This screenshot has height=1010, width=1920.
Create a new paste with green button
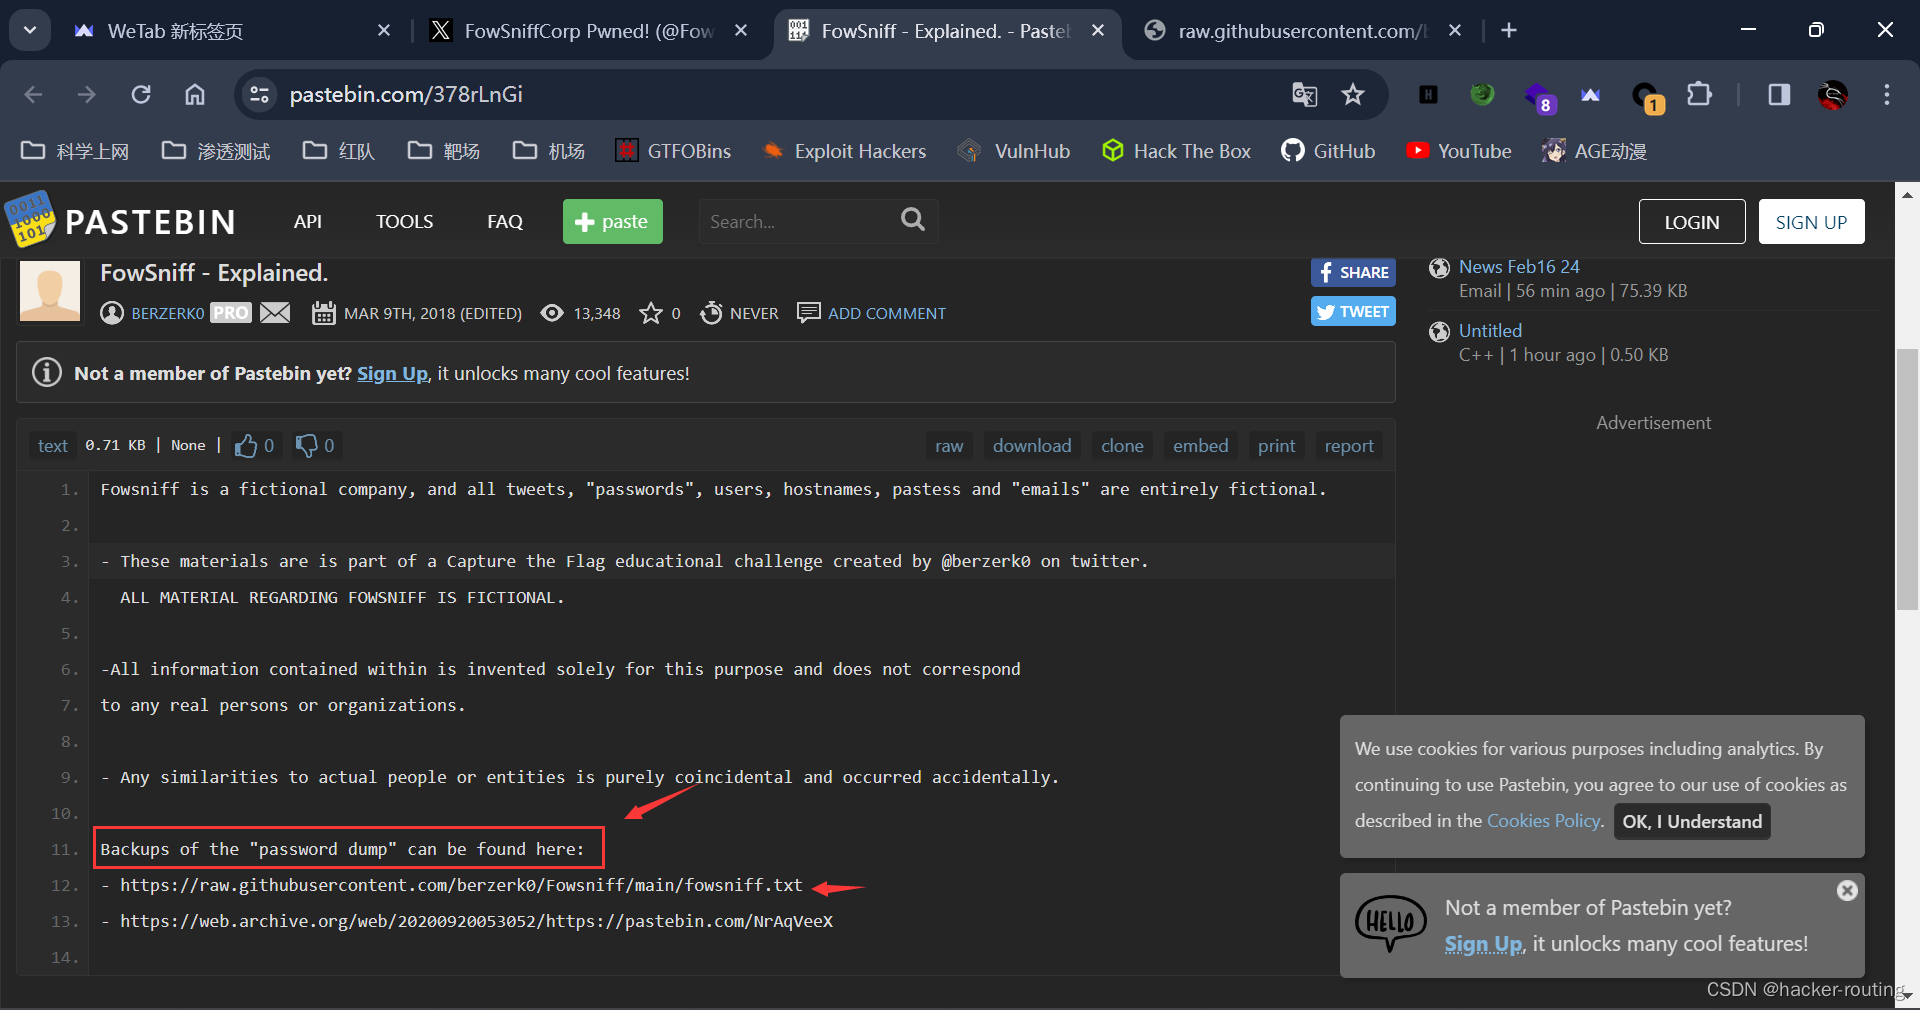pyautogui.click(x=613, y=221)
